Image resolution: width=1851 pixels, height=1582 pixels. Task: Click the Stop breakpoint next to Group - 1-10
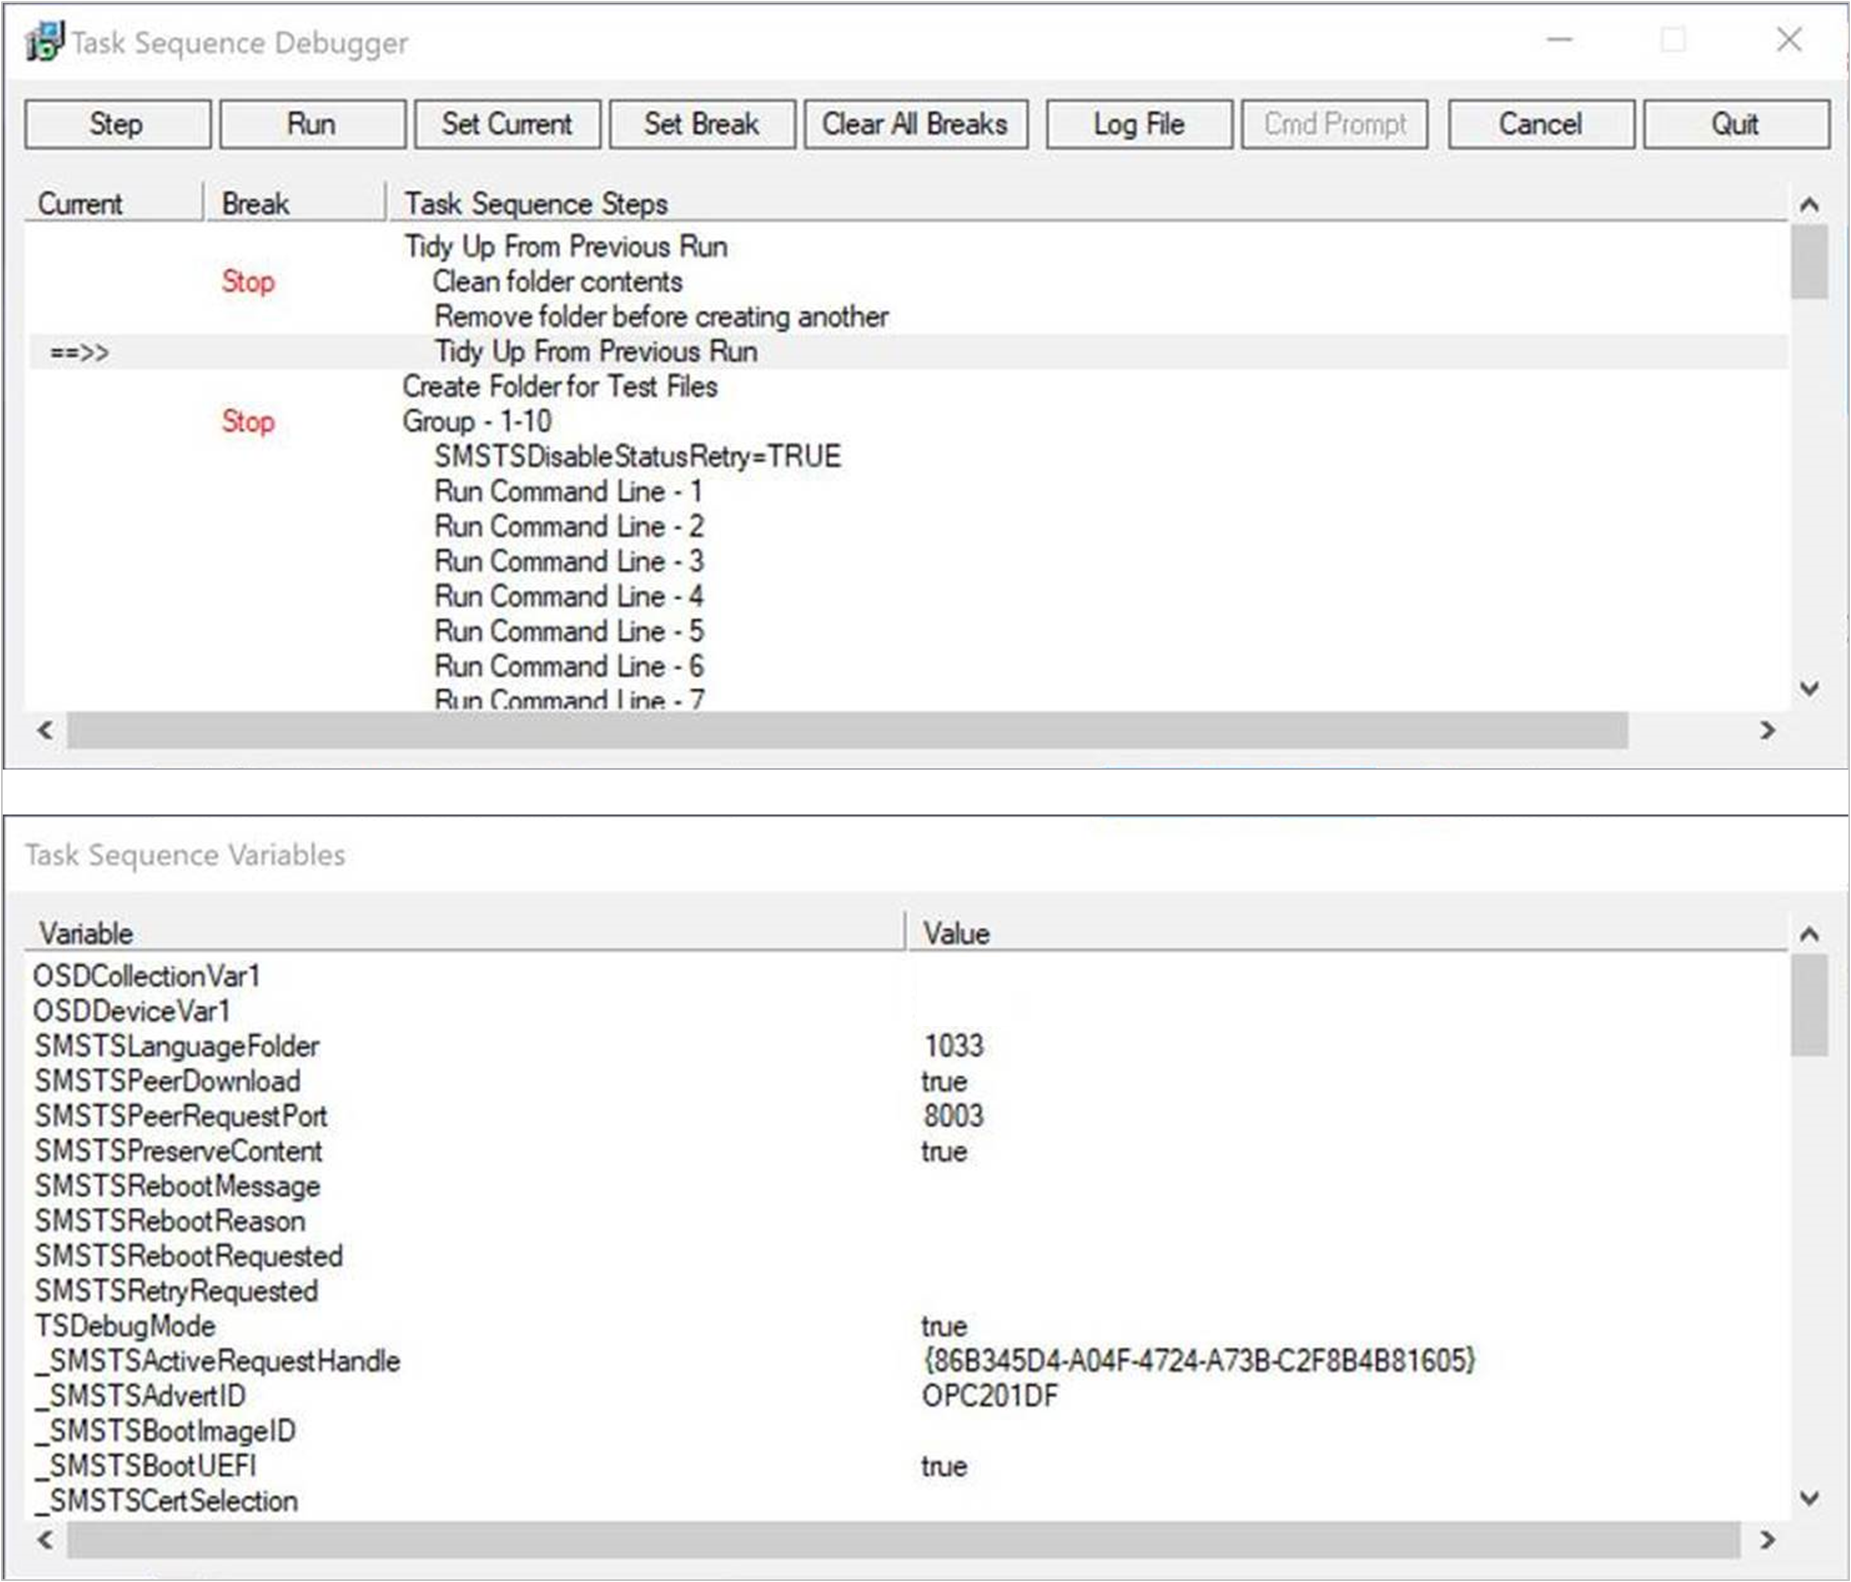coord(246,423)
